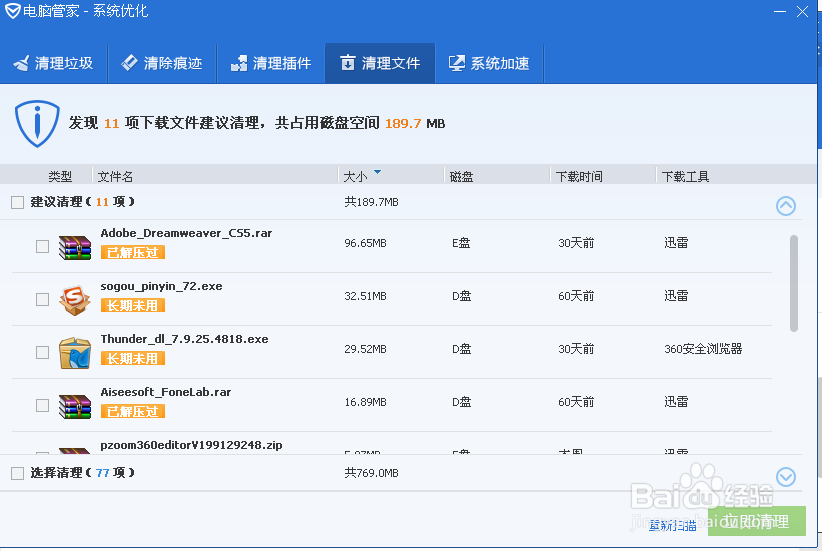Screen dimensions: 822x551
Task: Click the 共769.0MB total text
Action: click(x=371, y=473)
